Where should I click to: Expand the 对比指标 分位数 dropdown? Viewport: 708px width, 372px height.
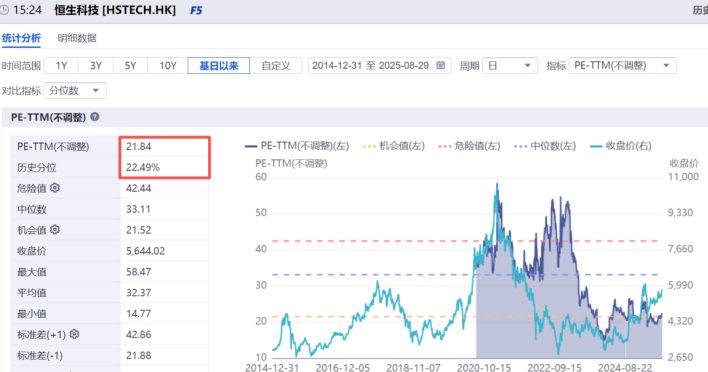pos(75,91)
